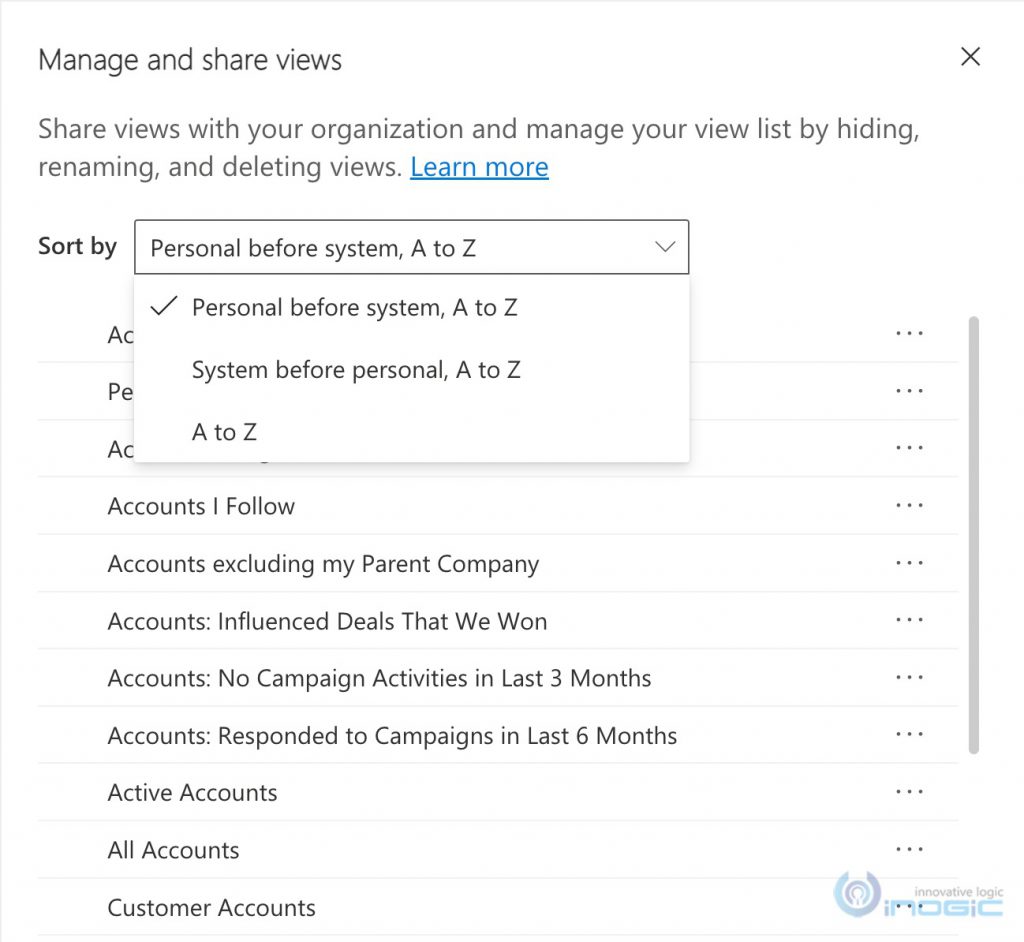The image size is (1024, 942).
Task: Select the checkmarked Personal before system option
Action: coord(353,307)
